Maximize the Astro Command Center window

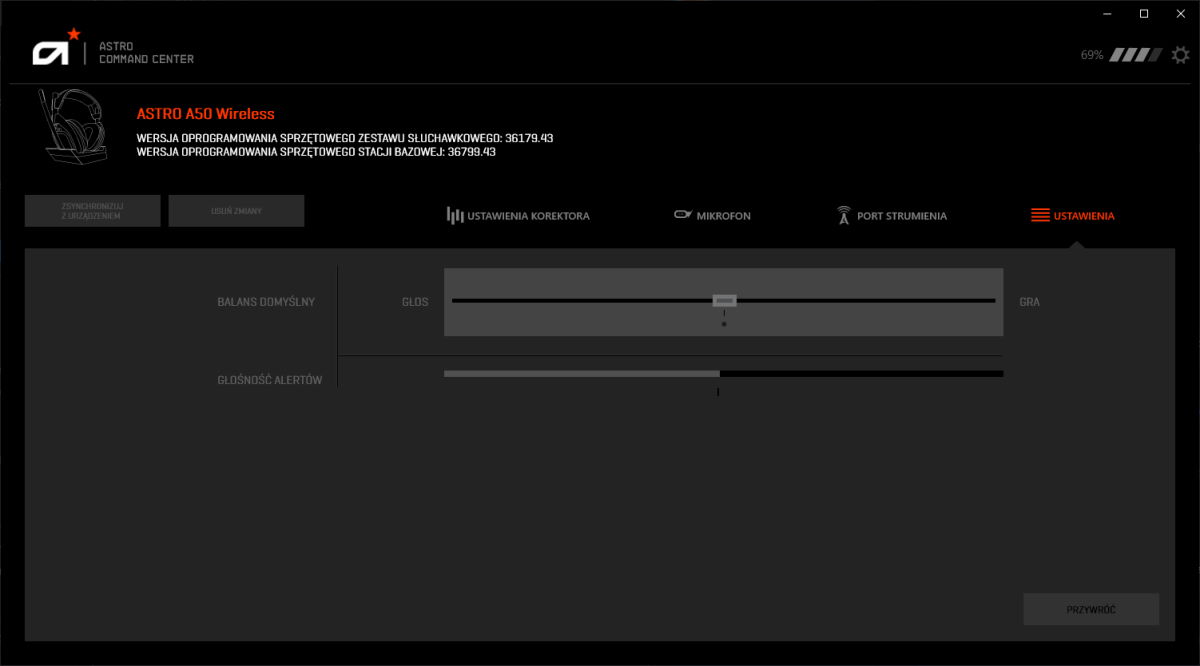[1144, 13]
